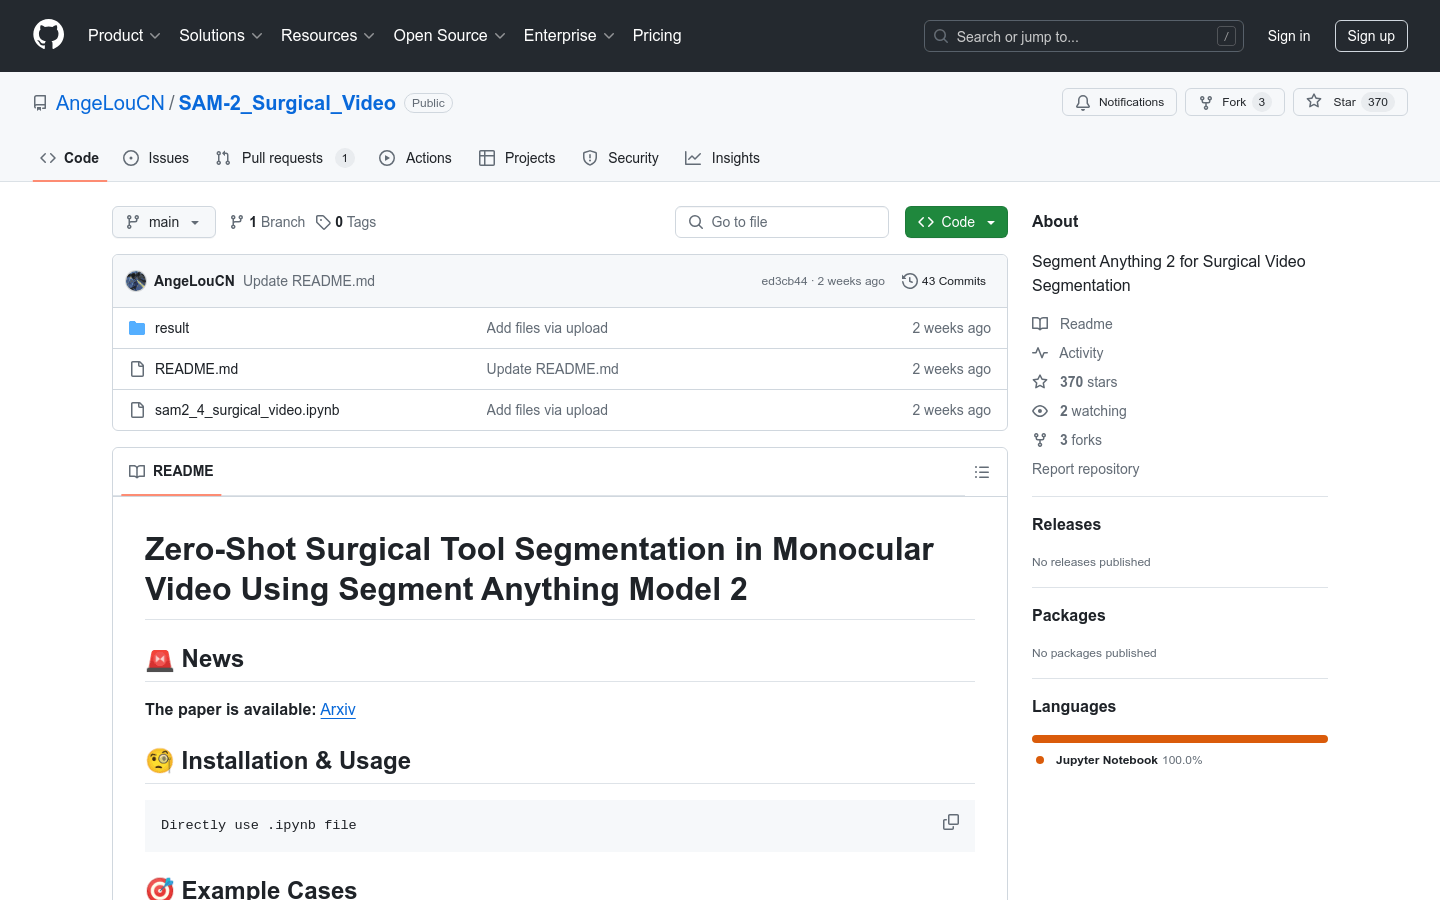This screenshot has height=900, width=1440.
Task: Open the Enterprise dropdown
Action: coord(569,35)
